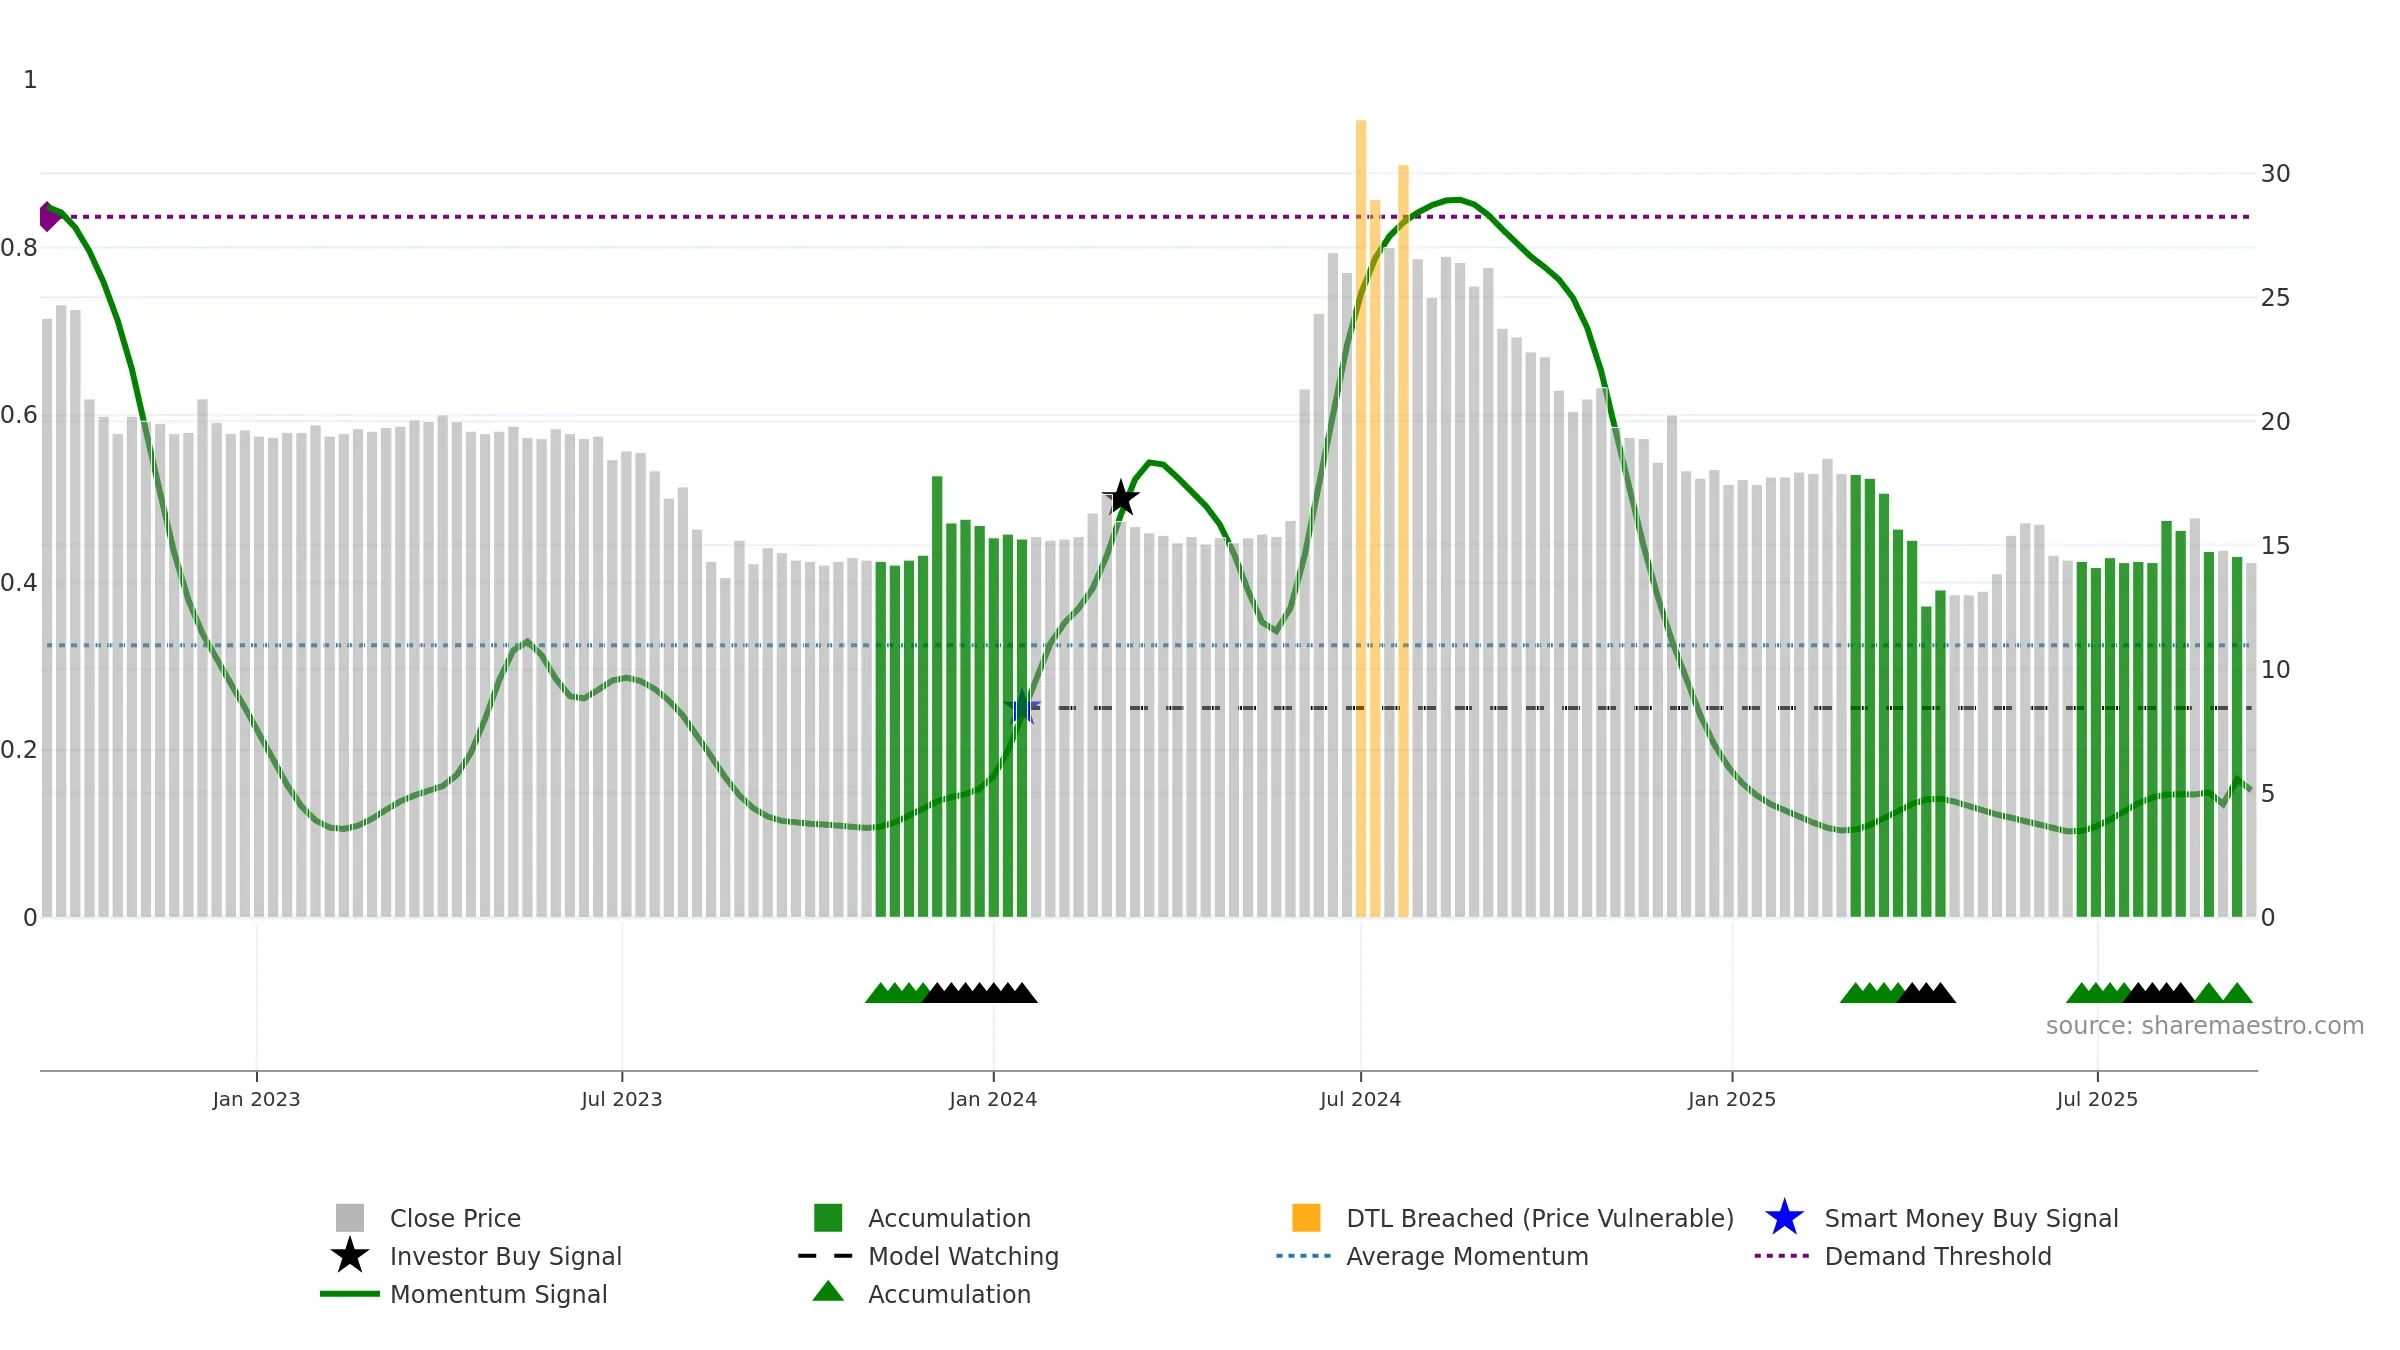Click the blue star icon in legend

click(x=1784, y=1218)
